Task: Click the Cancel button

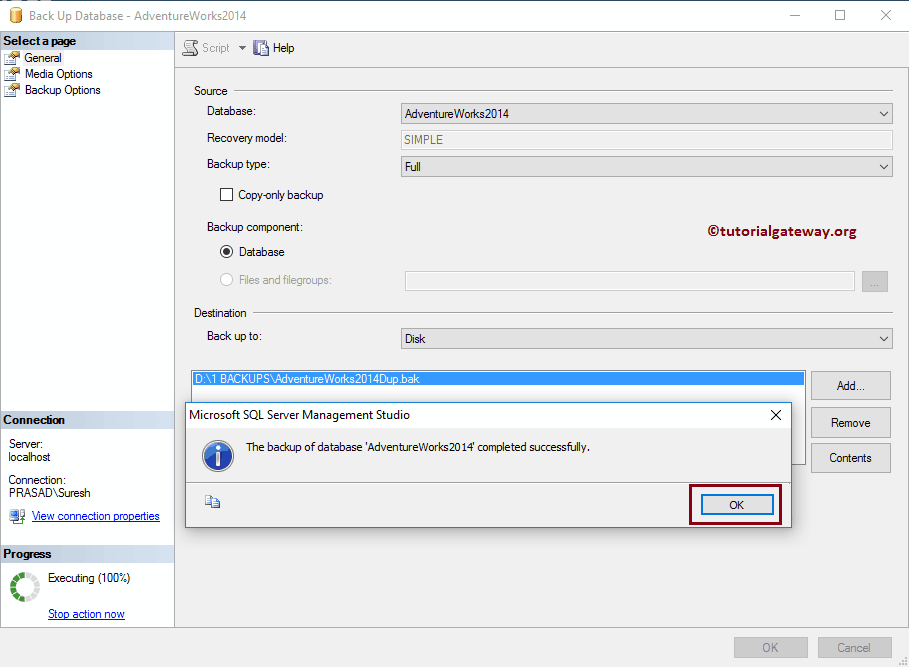Action: (854, 648)
